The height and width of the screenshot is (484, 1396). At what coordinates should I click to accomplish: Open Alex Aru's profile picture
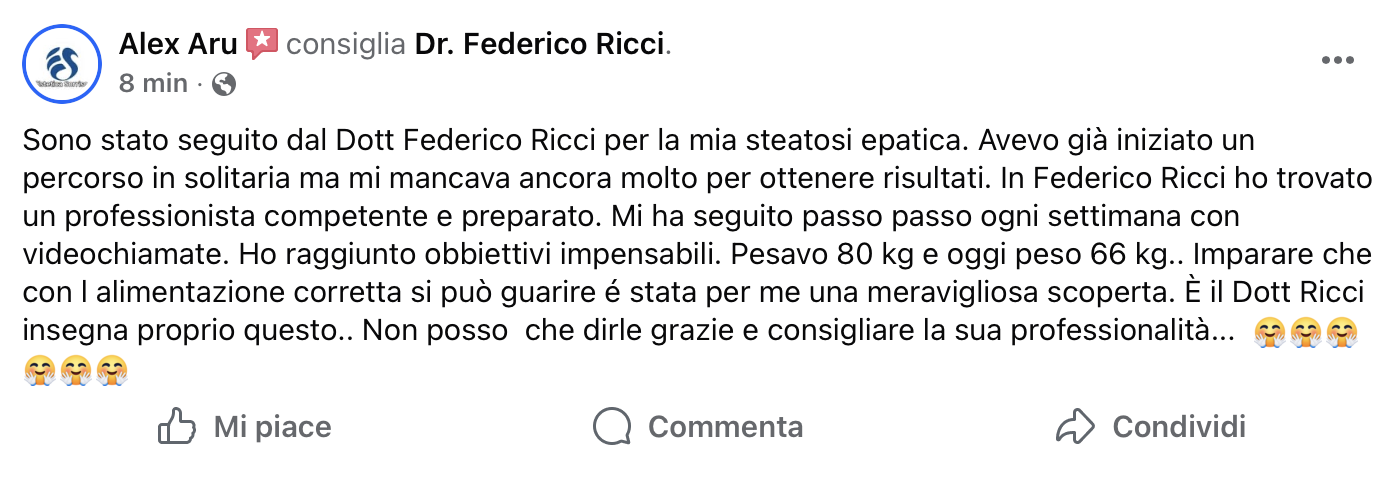[x=63, y=61]
